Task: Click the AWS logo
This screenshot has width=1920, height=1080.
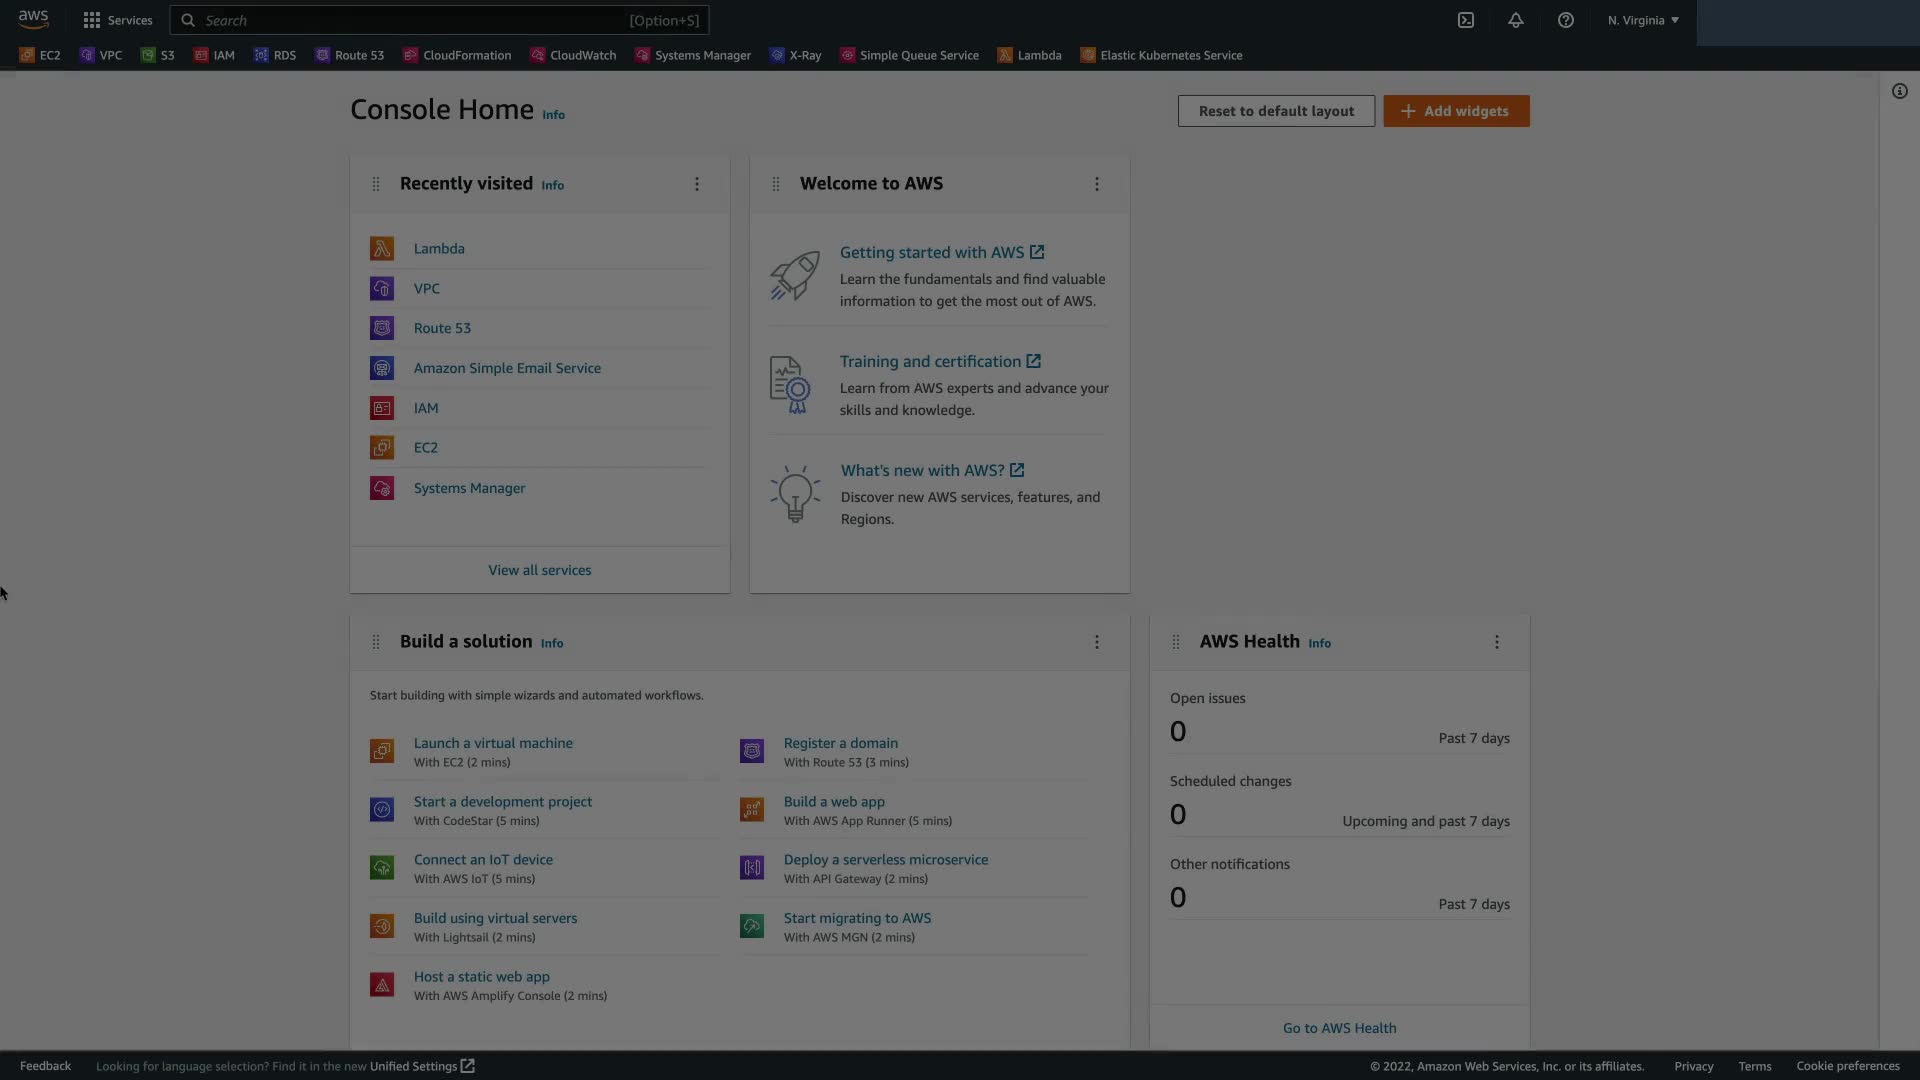Action: pos(33,19)
